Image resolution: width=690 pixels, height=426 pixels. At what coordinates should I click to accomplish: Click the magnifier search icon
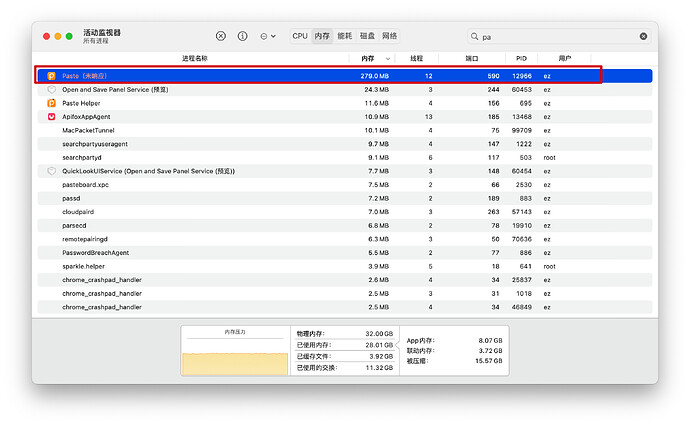point(474,37)
